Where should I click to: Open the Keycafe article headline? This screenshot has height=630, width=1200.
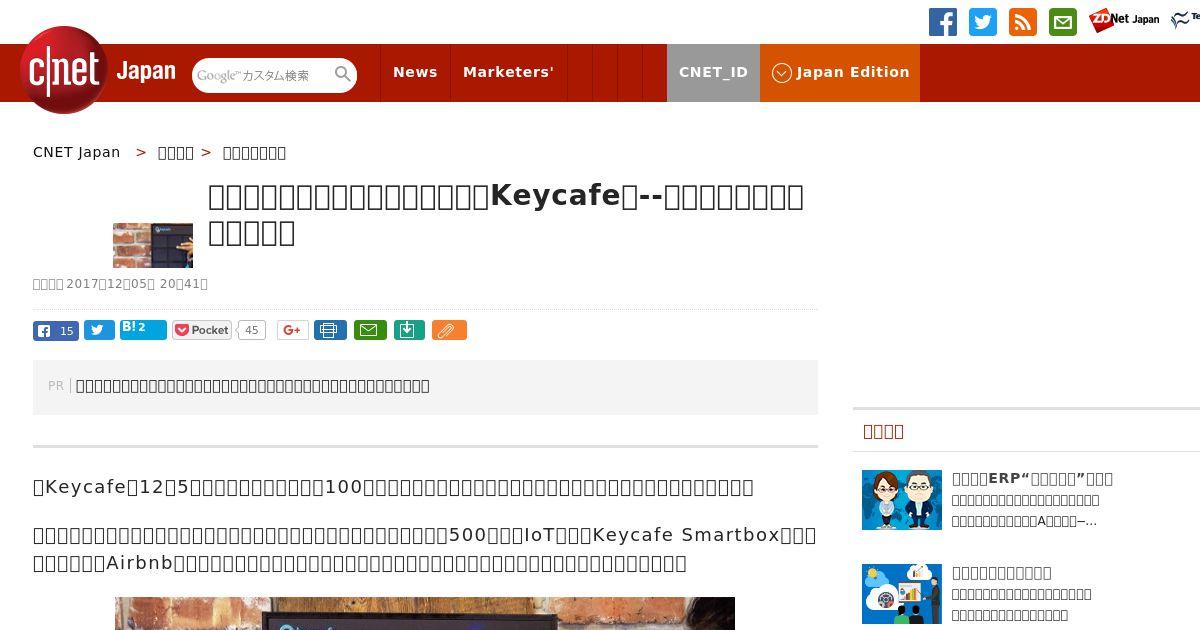pos(506,214)
